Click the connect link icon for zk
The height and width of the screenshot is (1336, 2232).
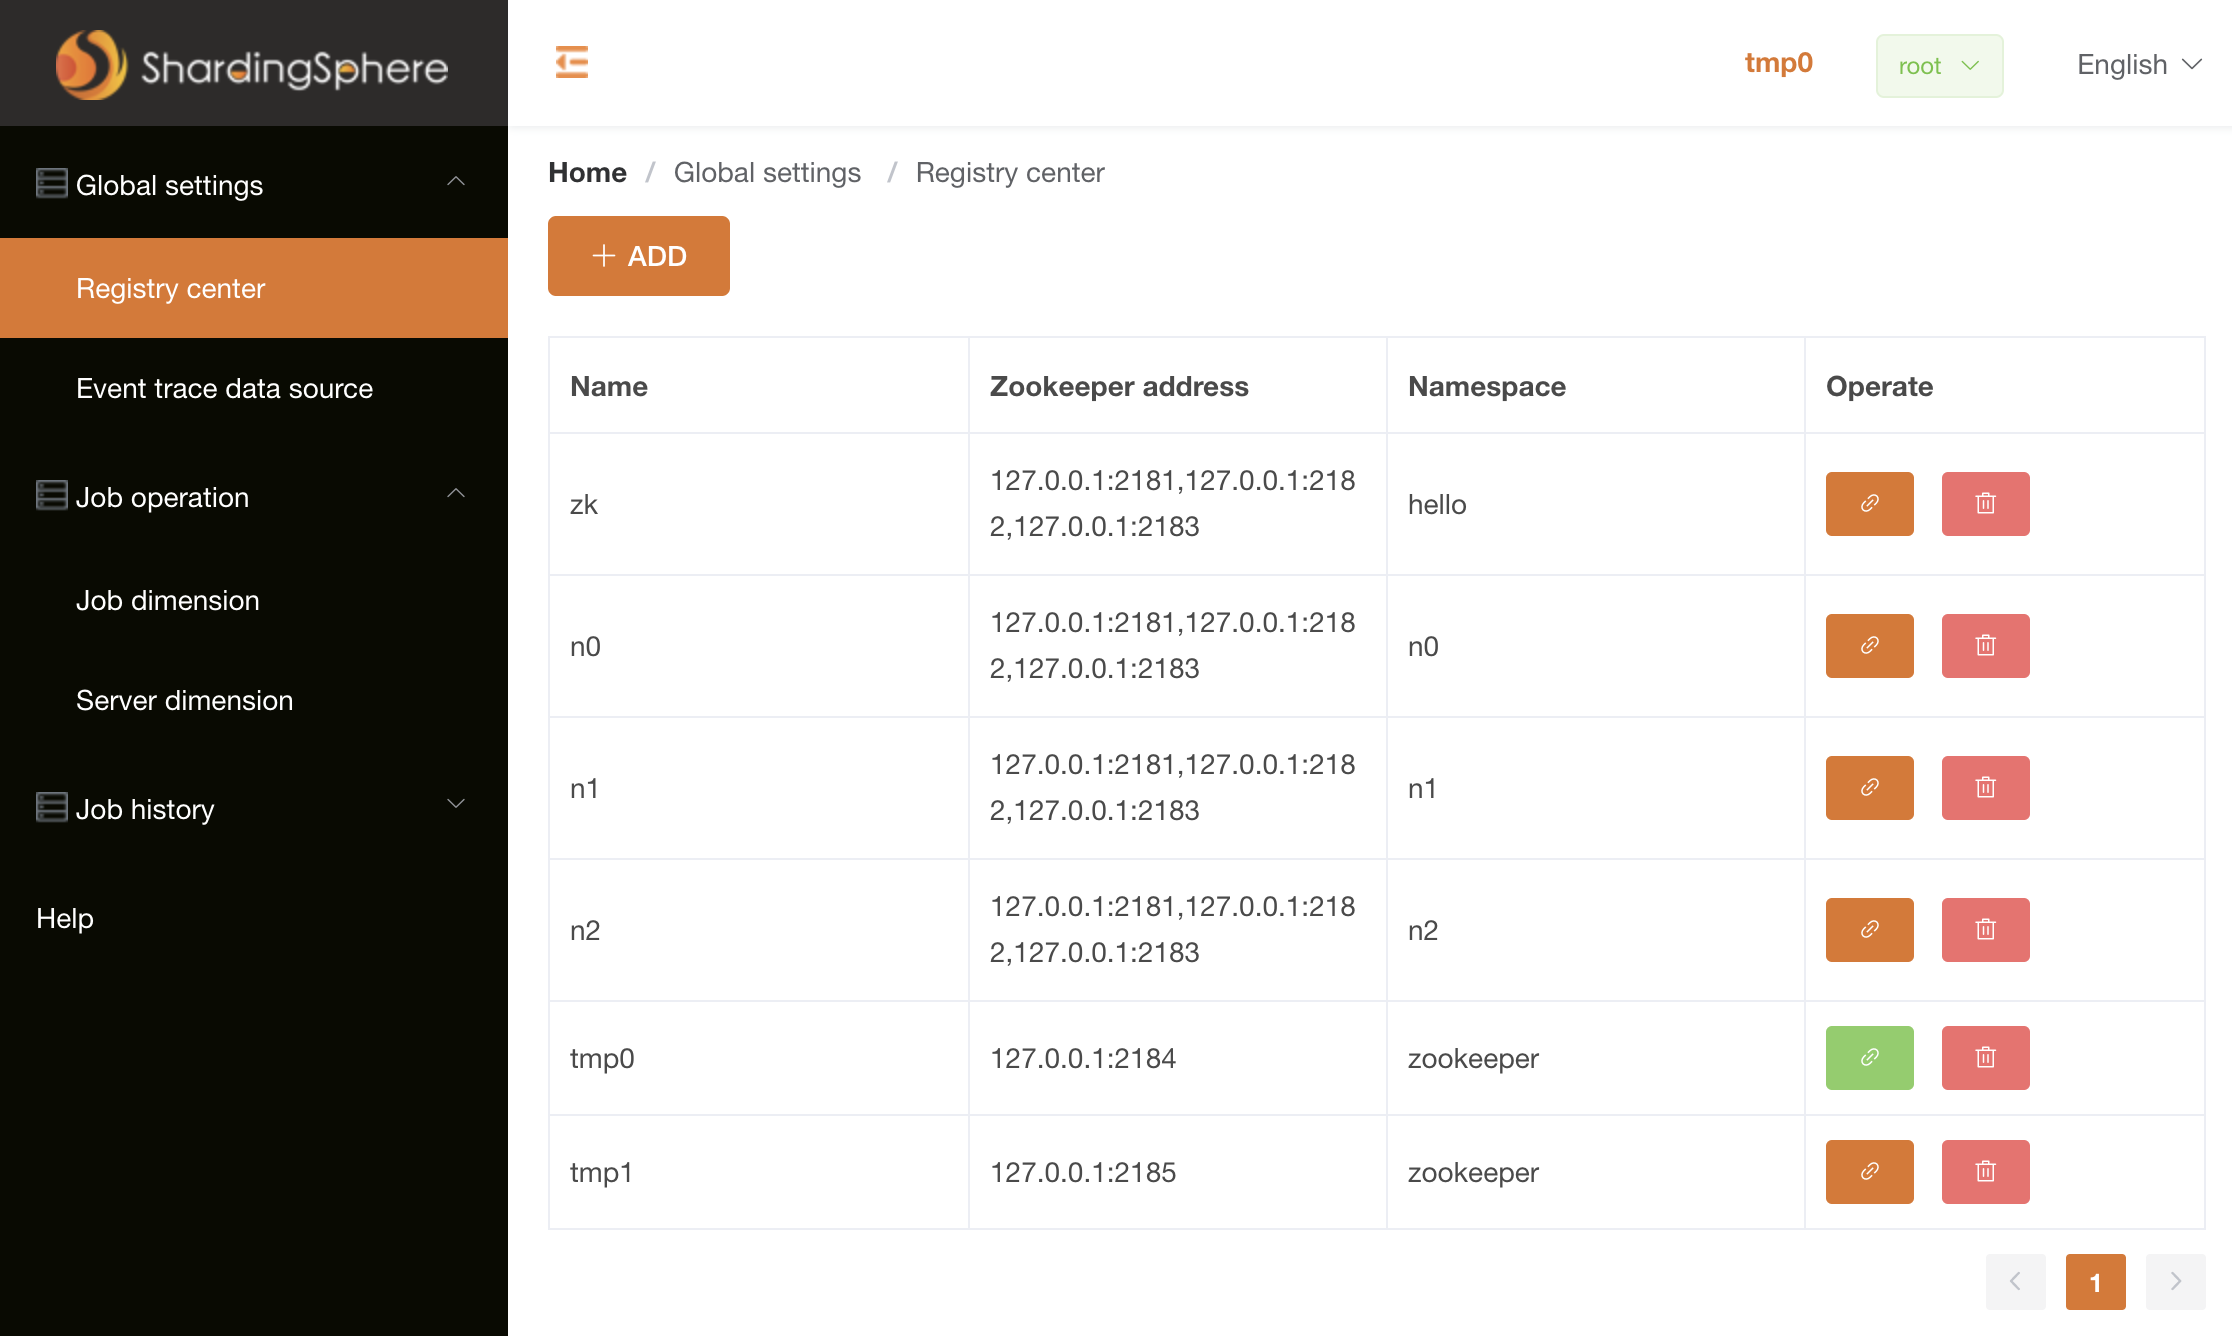pyautogui.click(x=1869, y=504)
